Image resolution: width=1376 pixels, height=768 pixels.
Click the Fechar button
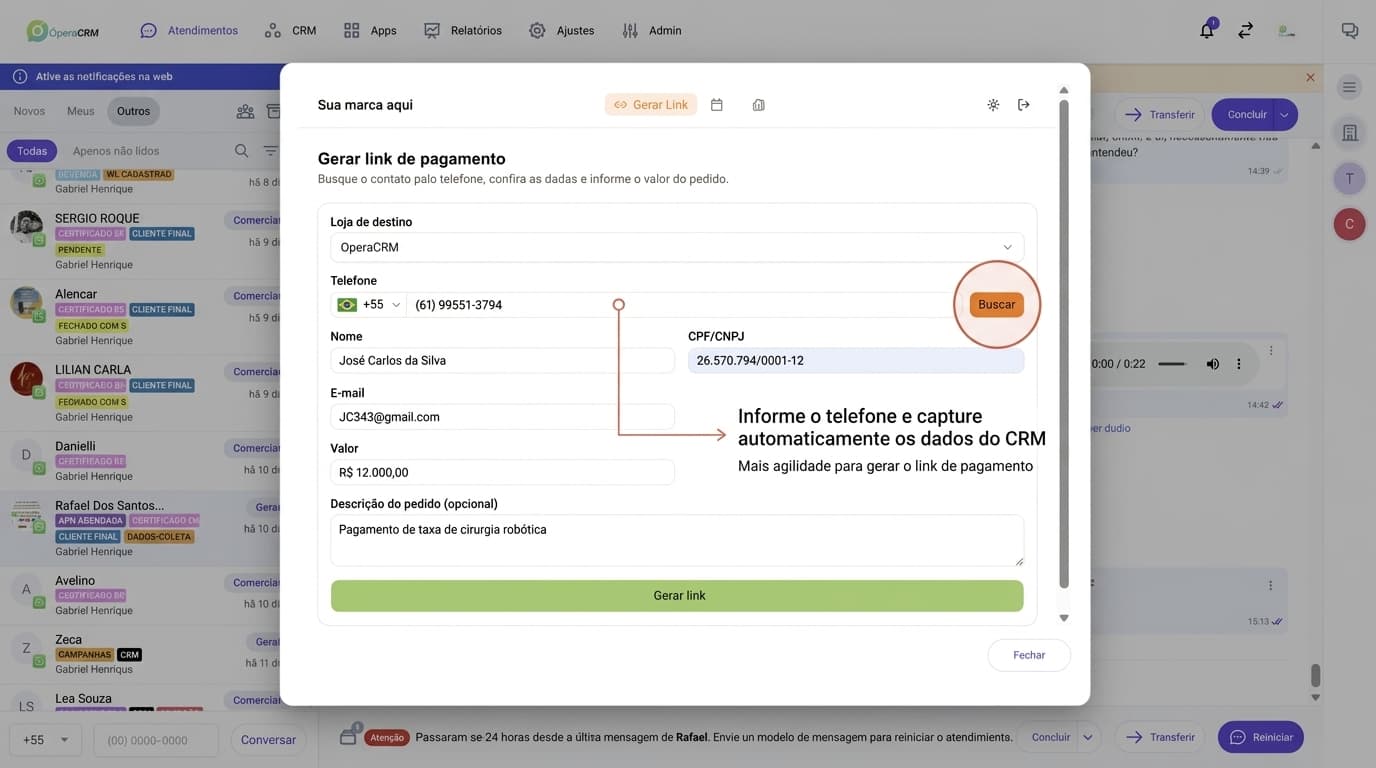(1029, 655)
